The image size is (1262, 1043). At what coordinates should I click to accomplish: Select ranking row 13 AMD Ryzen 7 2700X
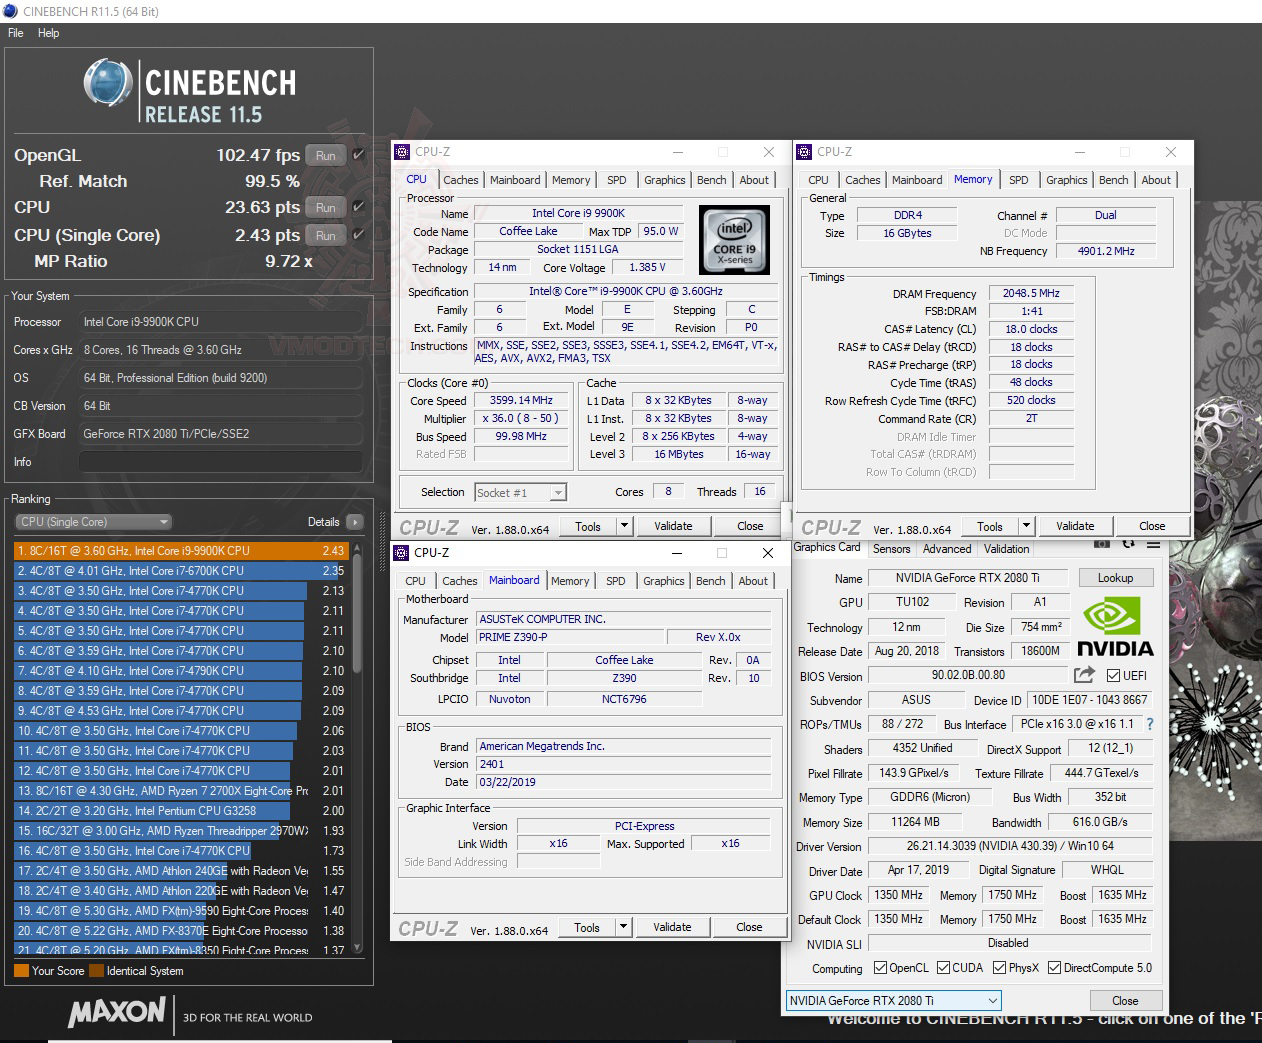[x=180, y=791]
